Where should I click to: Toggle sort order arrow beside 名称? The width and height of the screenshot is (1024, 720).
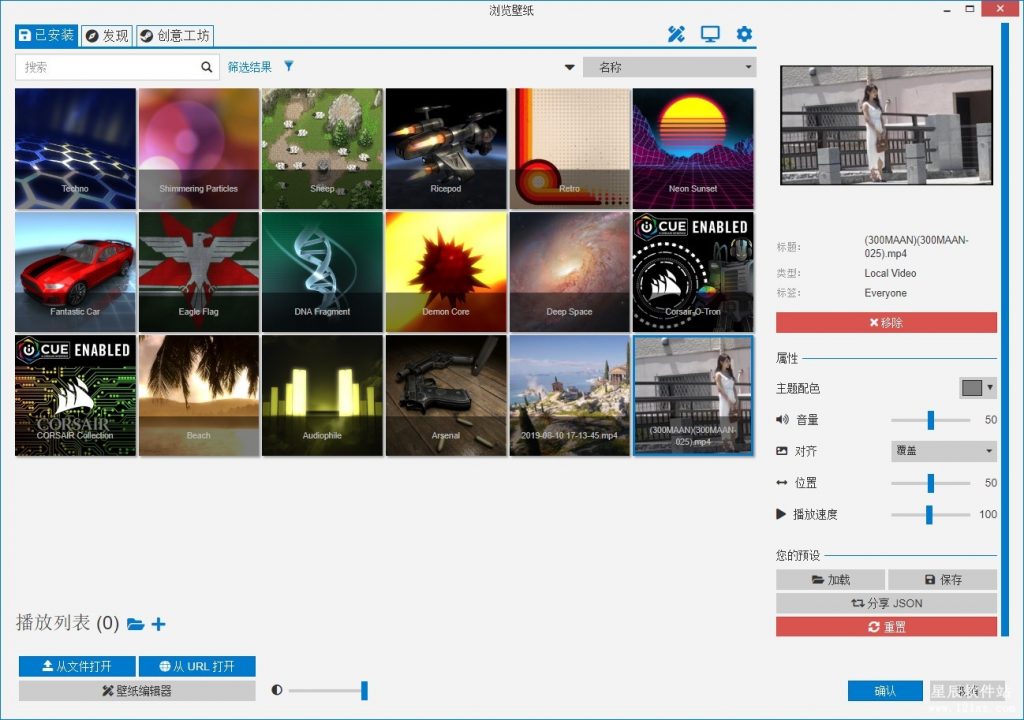point(570,68)
